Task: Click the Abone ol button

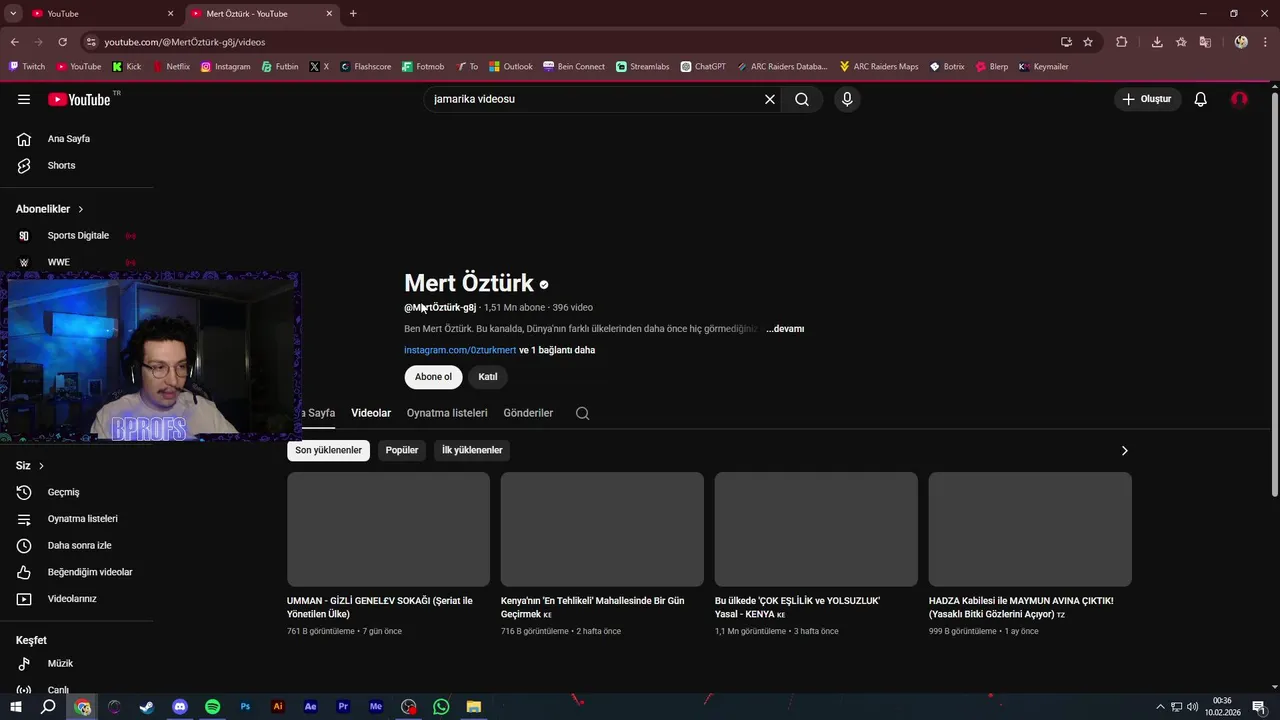Action: coord(433,377)
